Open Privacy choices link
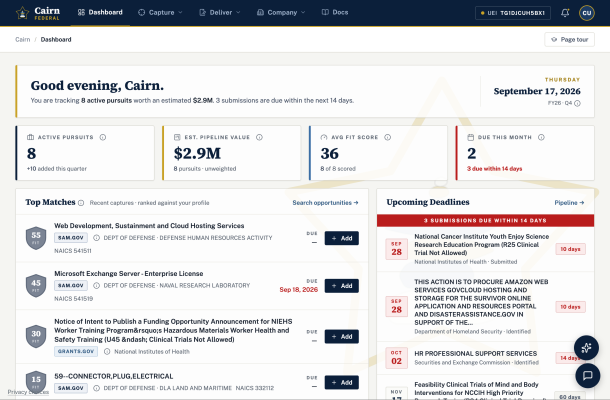Viewport: 610px width, 400px height. (28, 392)
